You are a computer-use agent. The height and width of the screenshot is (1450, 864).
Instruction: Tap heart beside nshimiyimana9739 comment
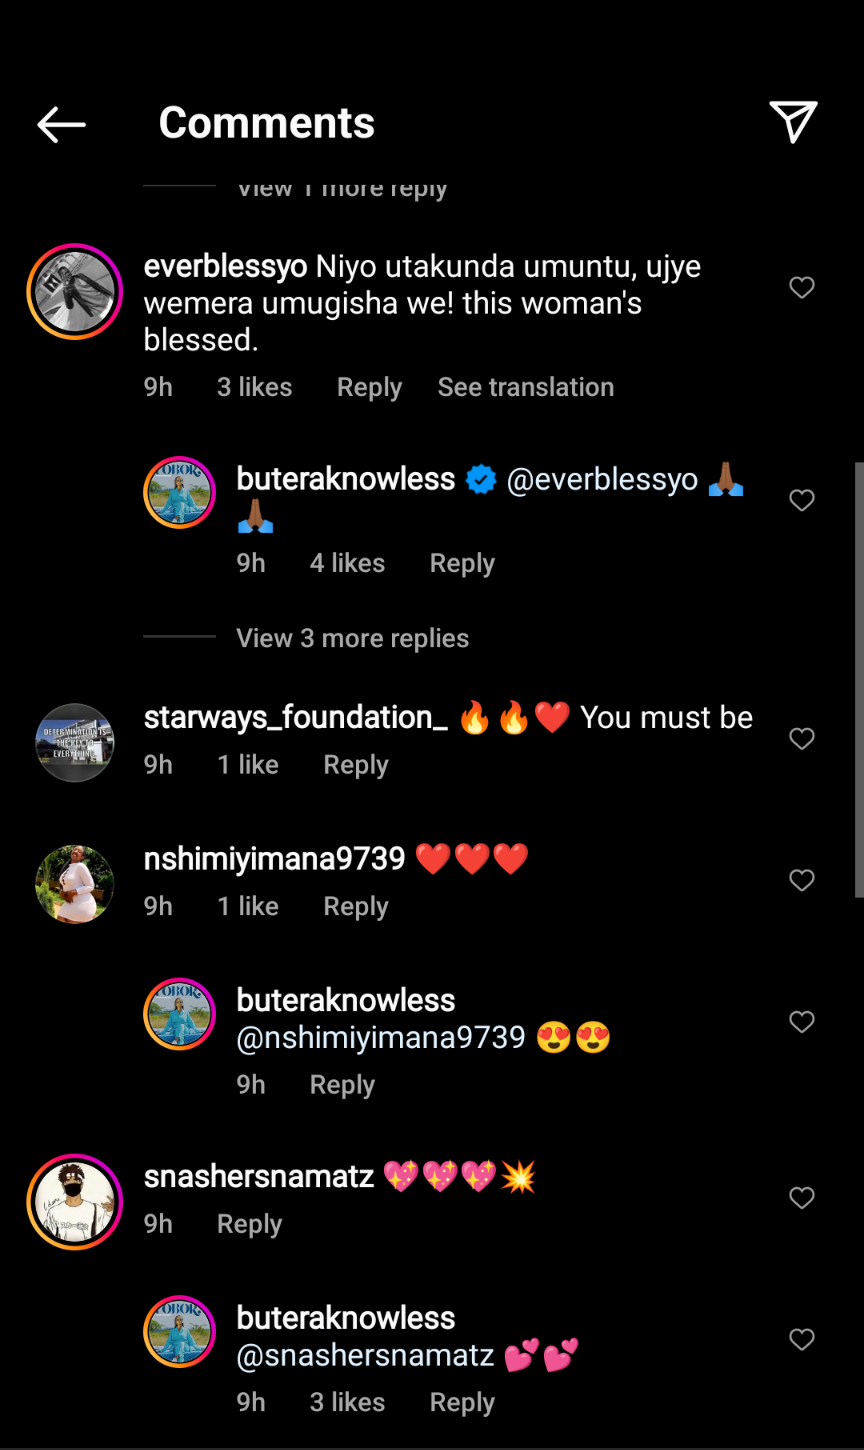(x=802, y=880)
